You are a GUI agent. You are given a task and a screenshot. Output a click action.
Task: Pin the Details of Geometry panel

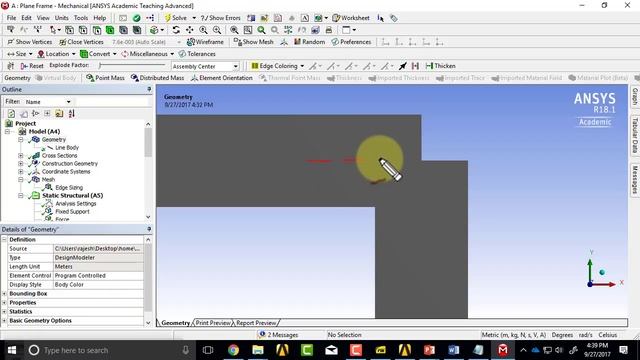point(149,229)
